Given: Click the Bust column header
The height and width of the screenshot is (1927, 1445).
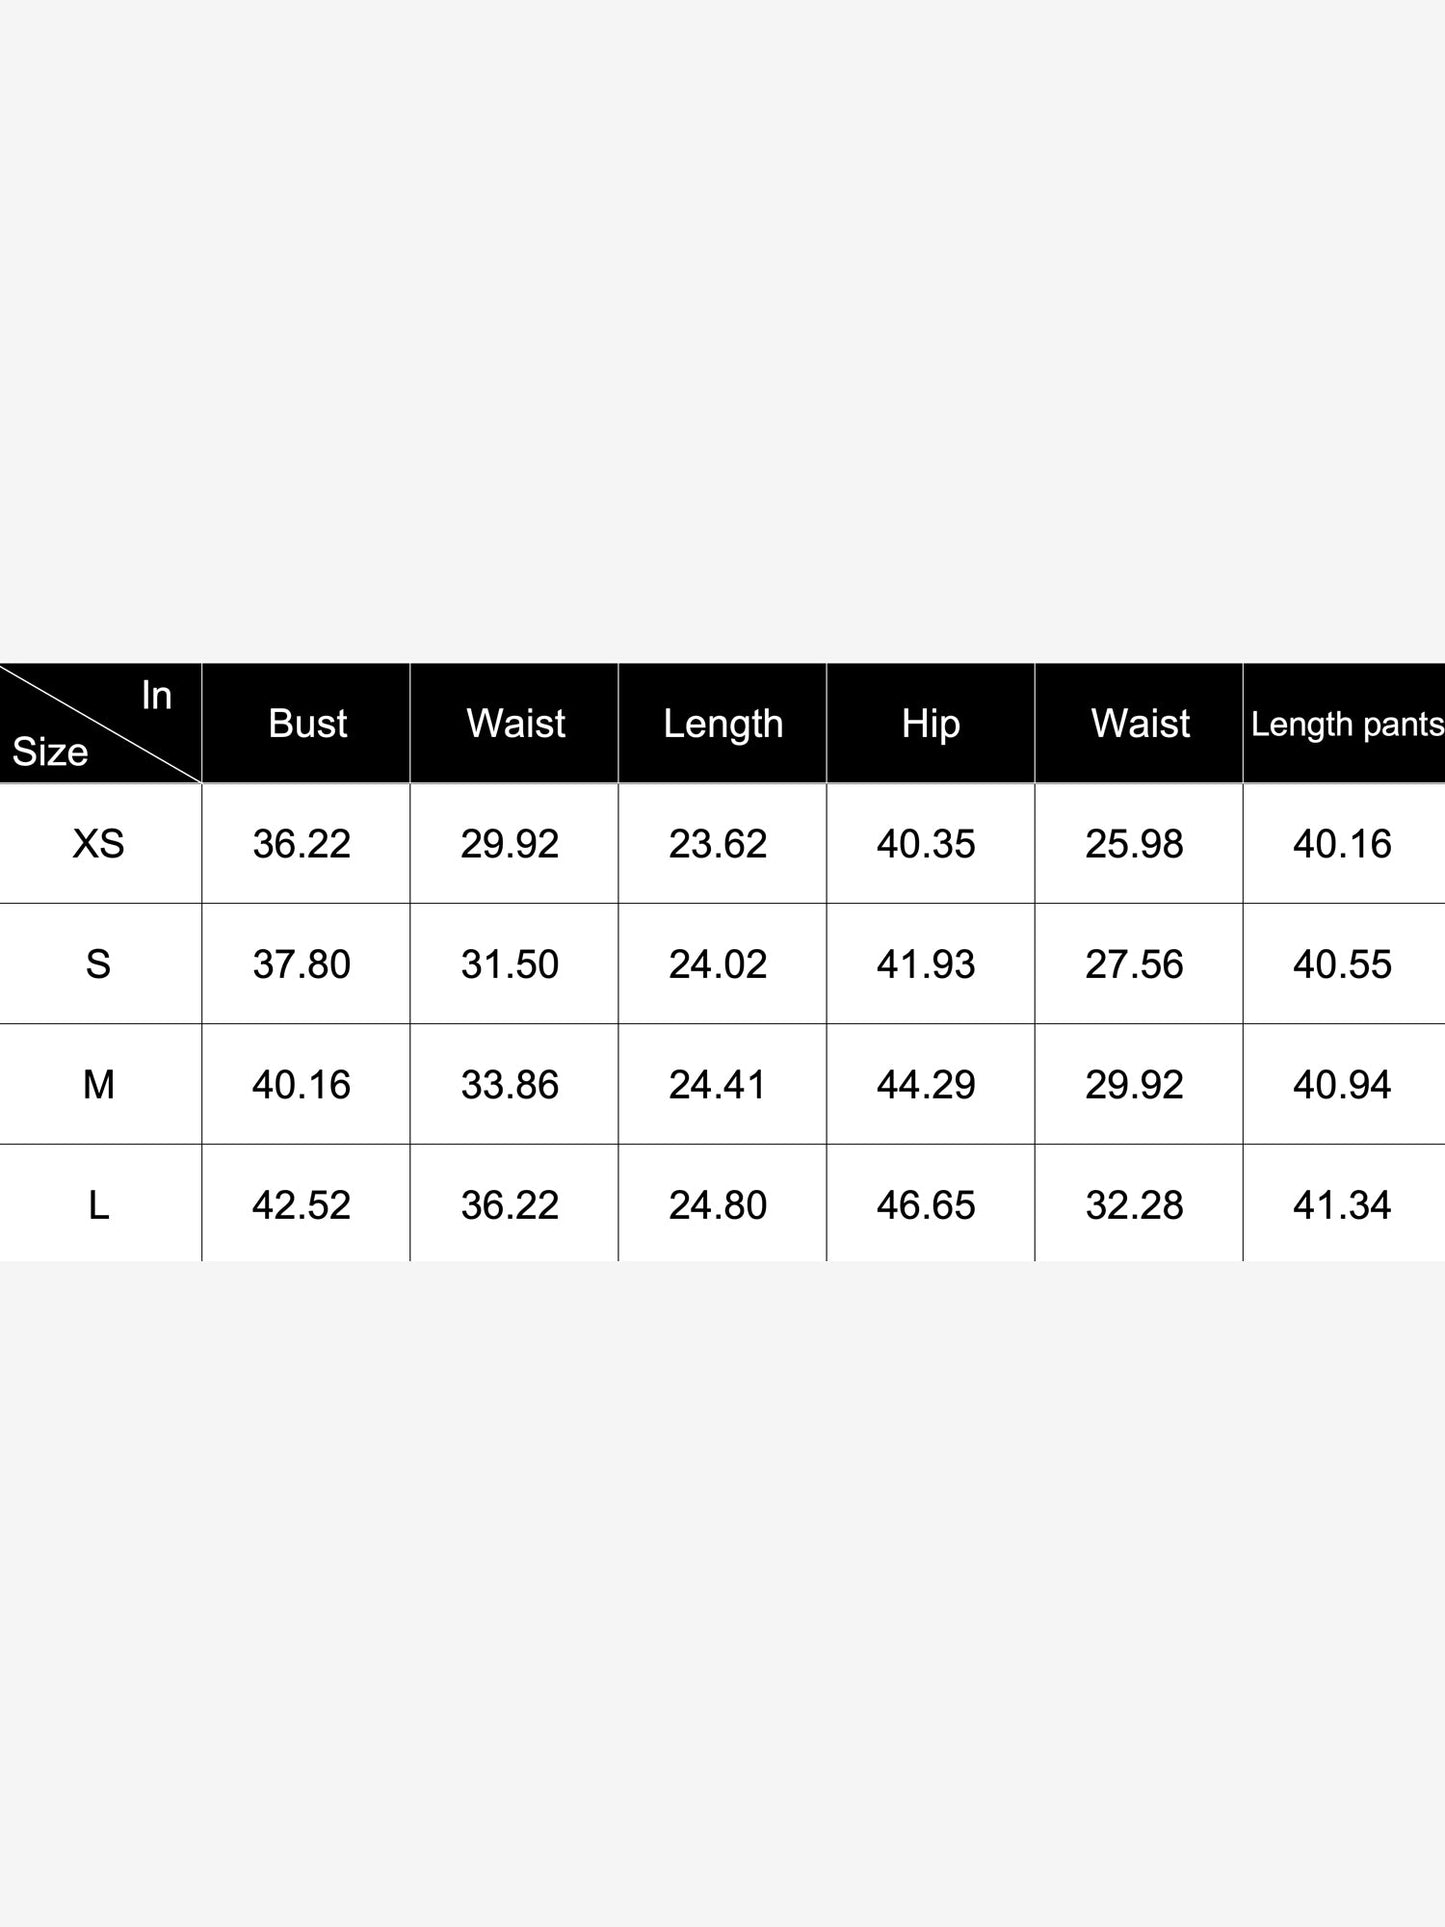Looking at the screenshot, I should [x=307, y=723].
